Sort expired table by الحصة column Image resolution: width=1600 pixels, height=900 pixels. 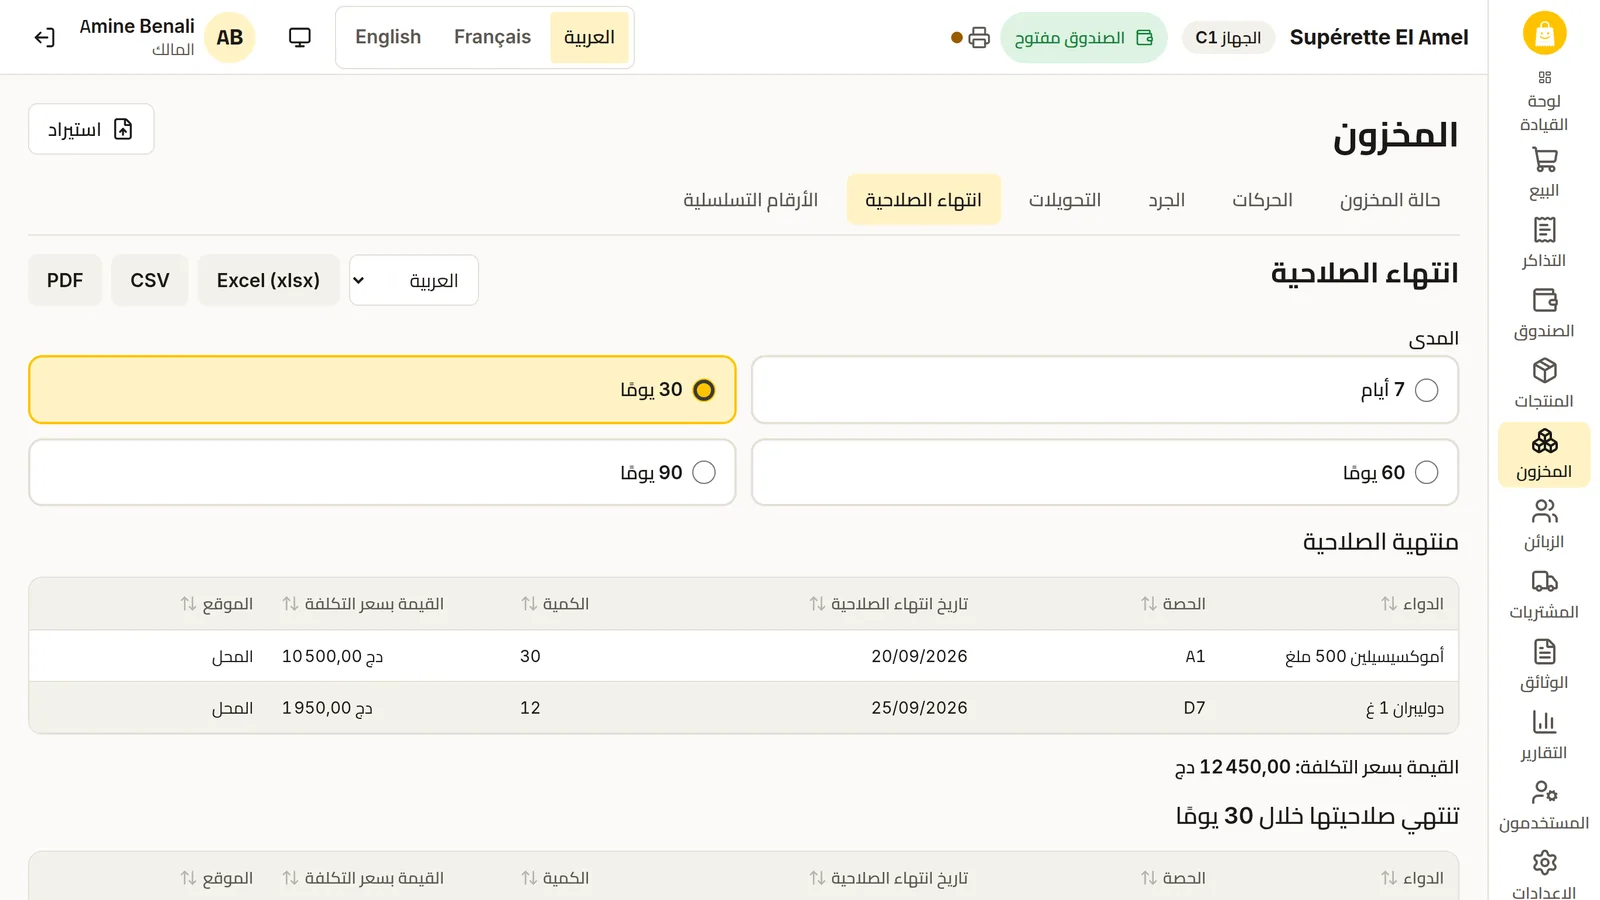click(1173, 604)
